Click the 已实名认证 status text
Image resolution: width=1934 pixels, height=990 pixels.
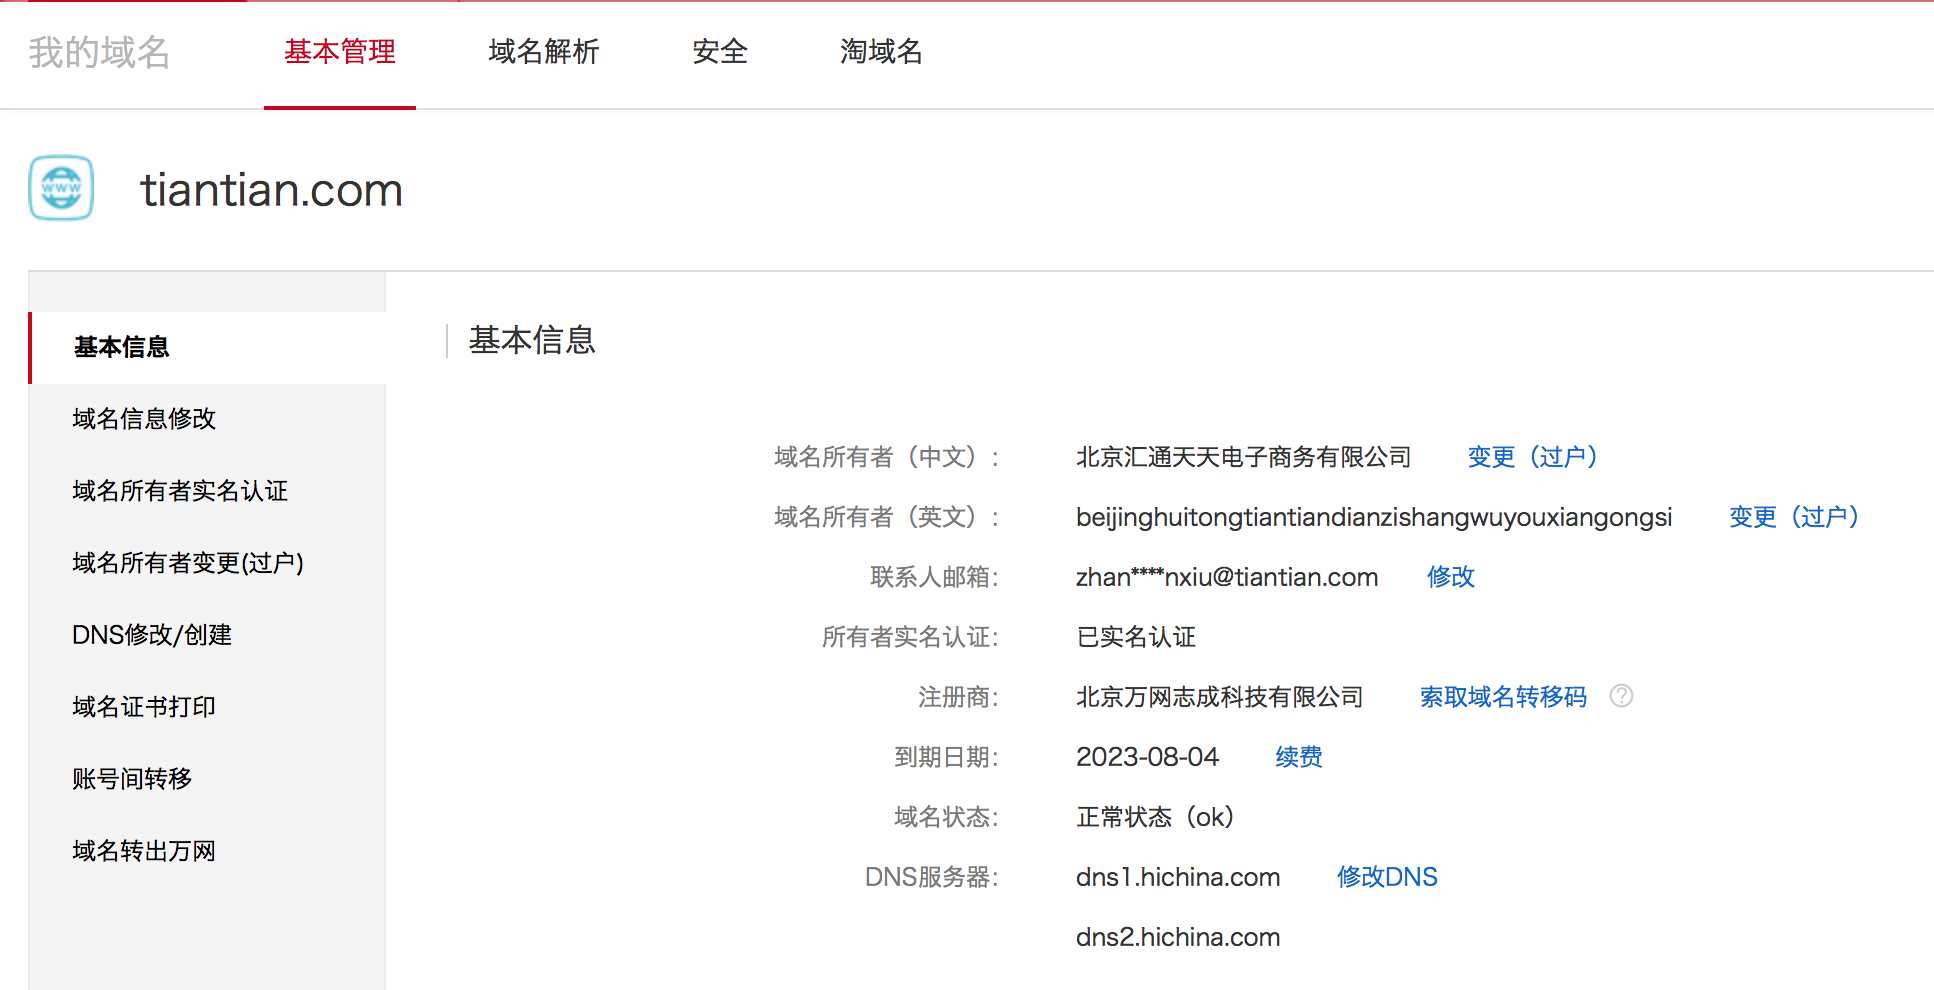coord(1136,637)
